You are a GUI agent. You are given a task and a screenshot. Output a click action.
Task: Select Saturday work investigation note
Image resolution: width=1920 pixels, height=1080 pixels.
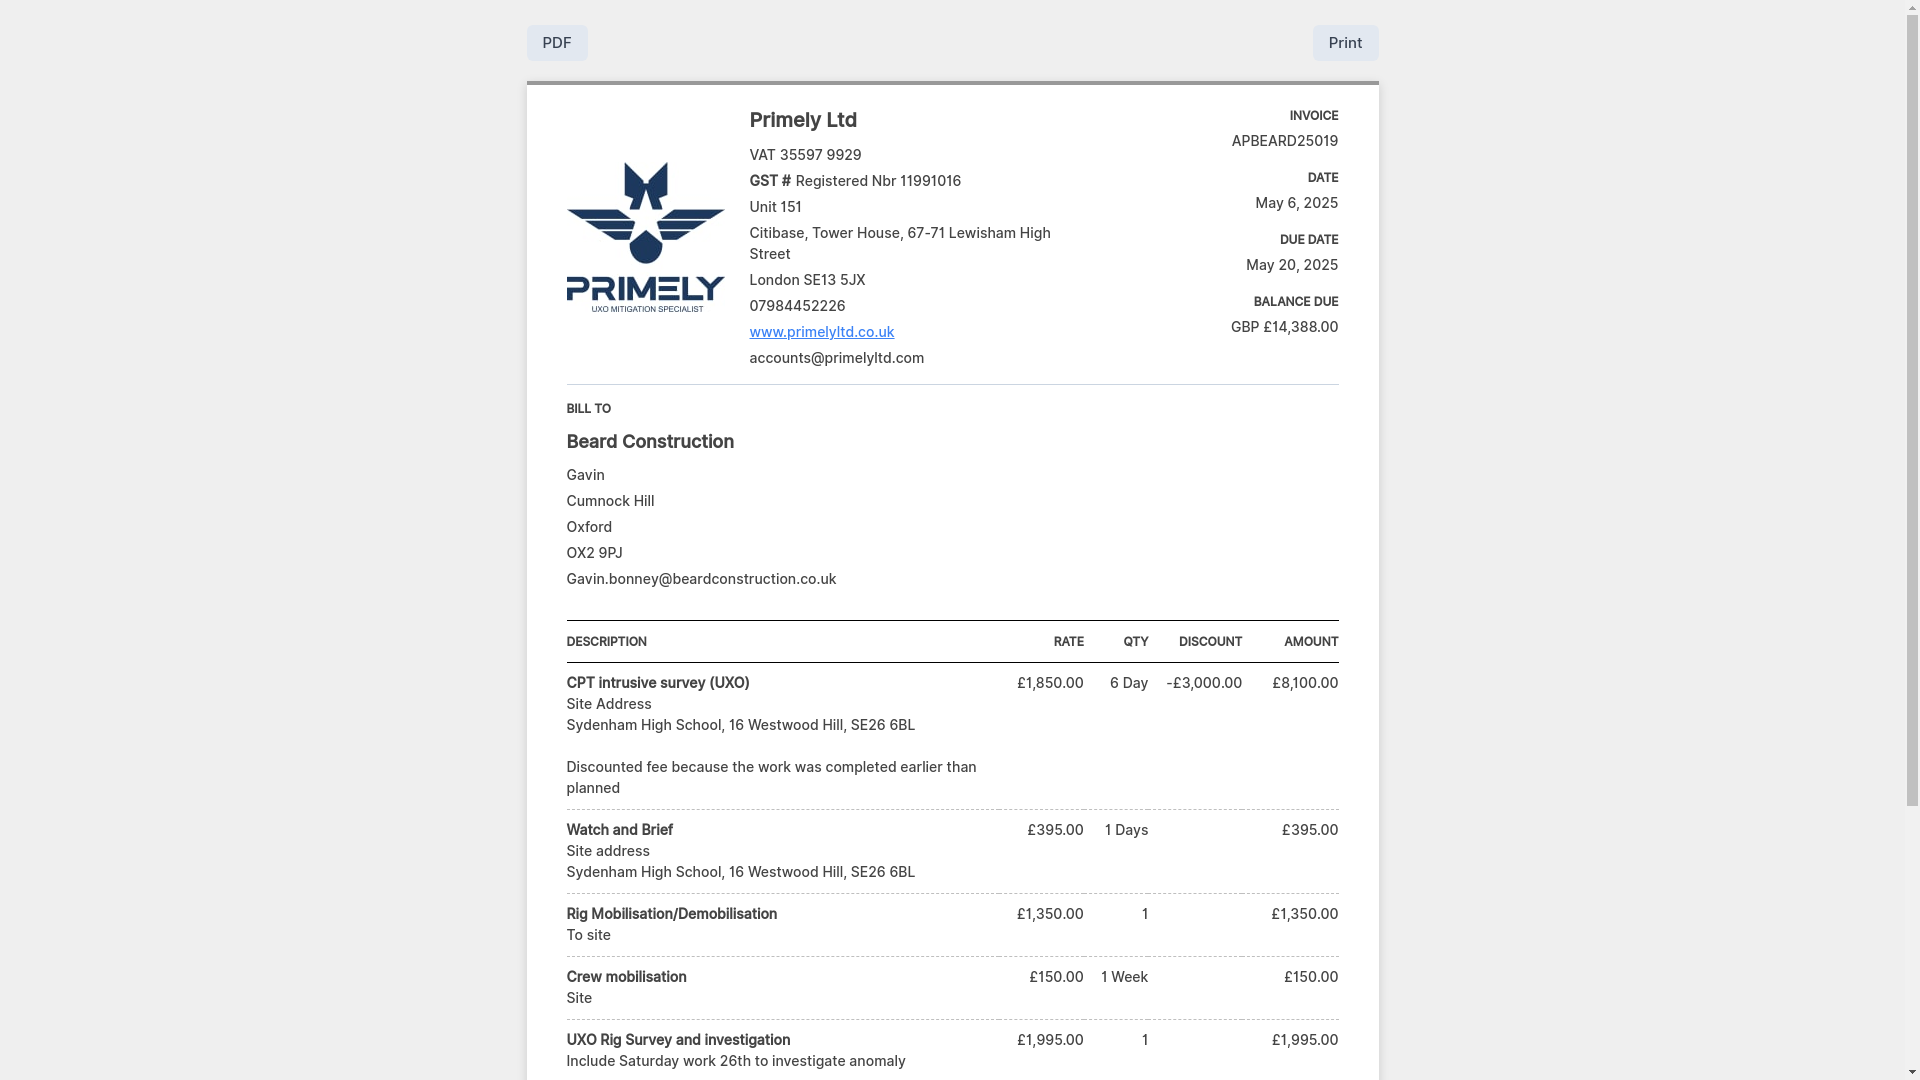736,1061
